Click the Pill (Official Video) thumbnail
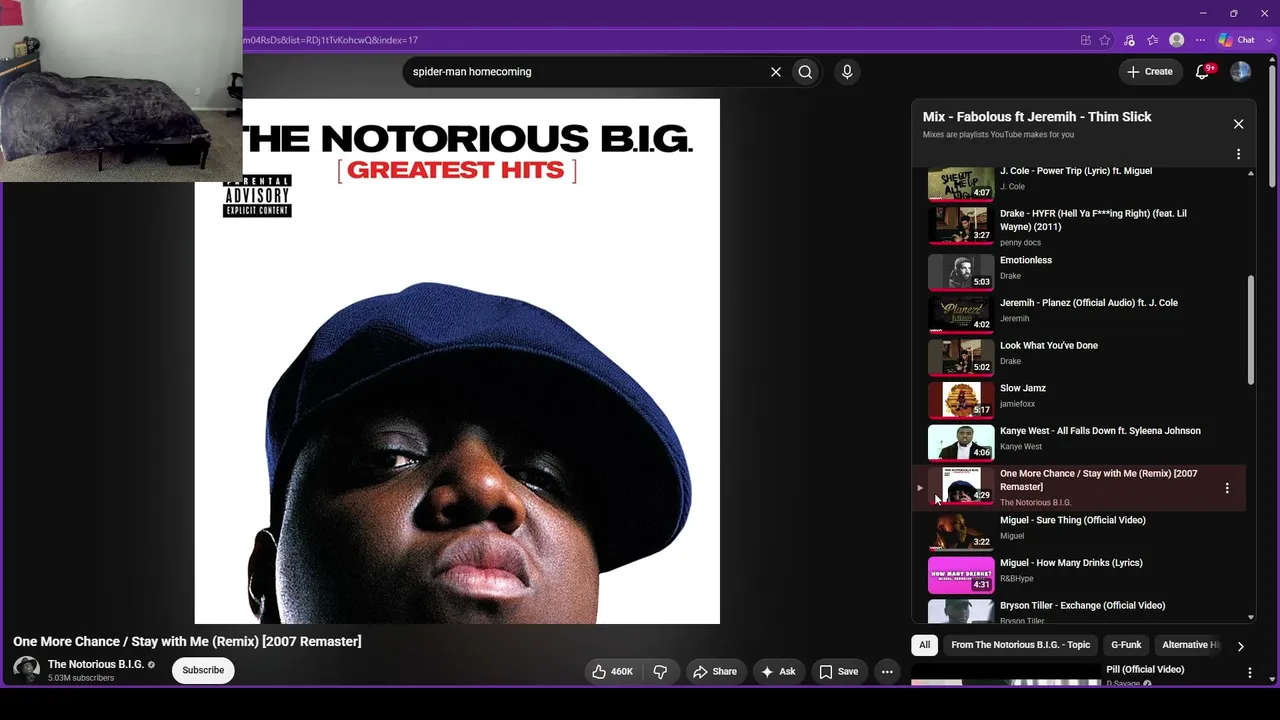This screenshot has height=720, width=1280. [x=1006, y=675]
